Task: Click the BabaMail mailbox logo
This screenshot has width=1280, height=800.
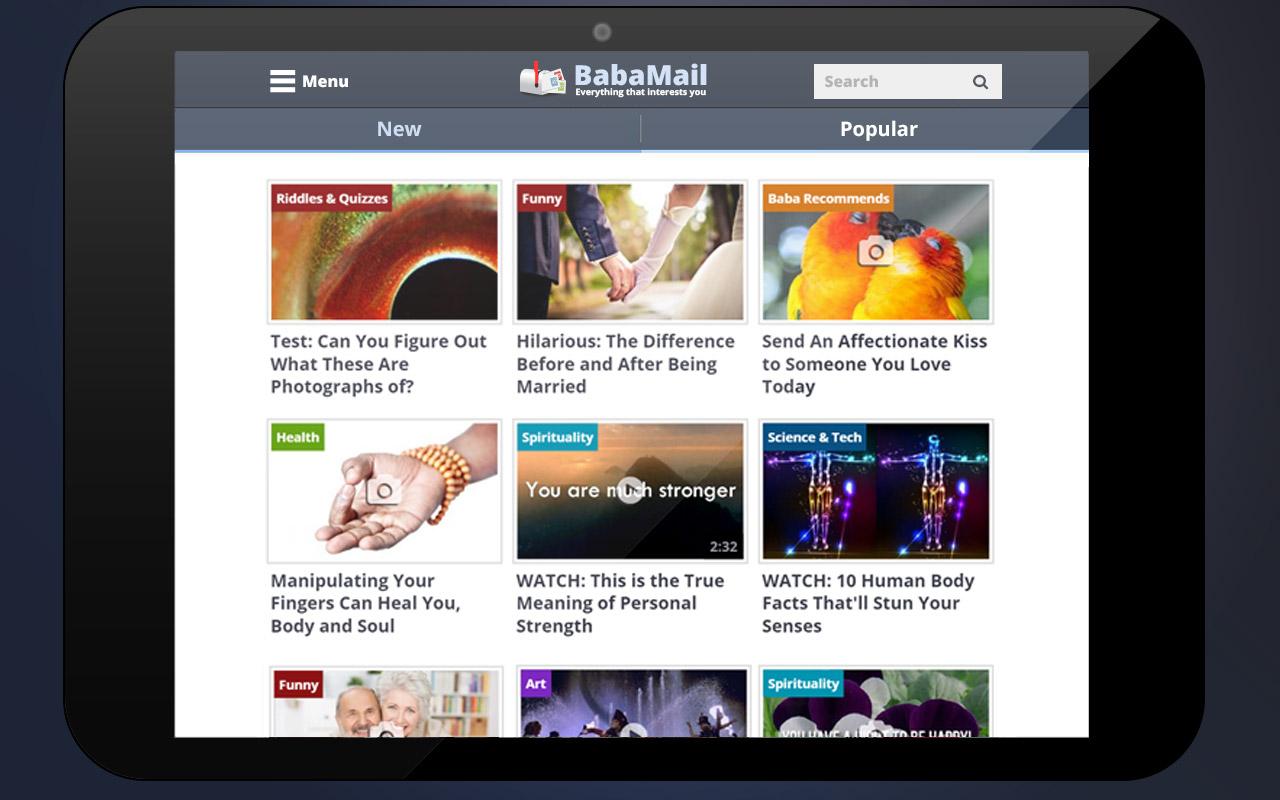Action: tap(543, 79)
